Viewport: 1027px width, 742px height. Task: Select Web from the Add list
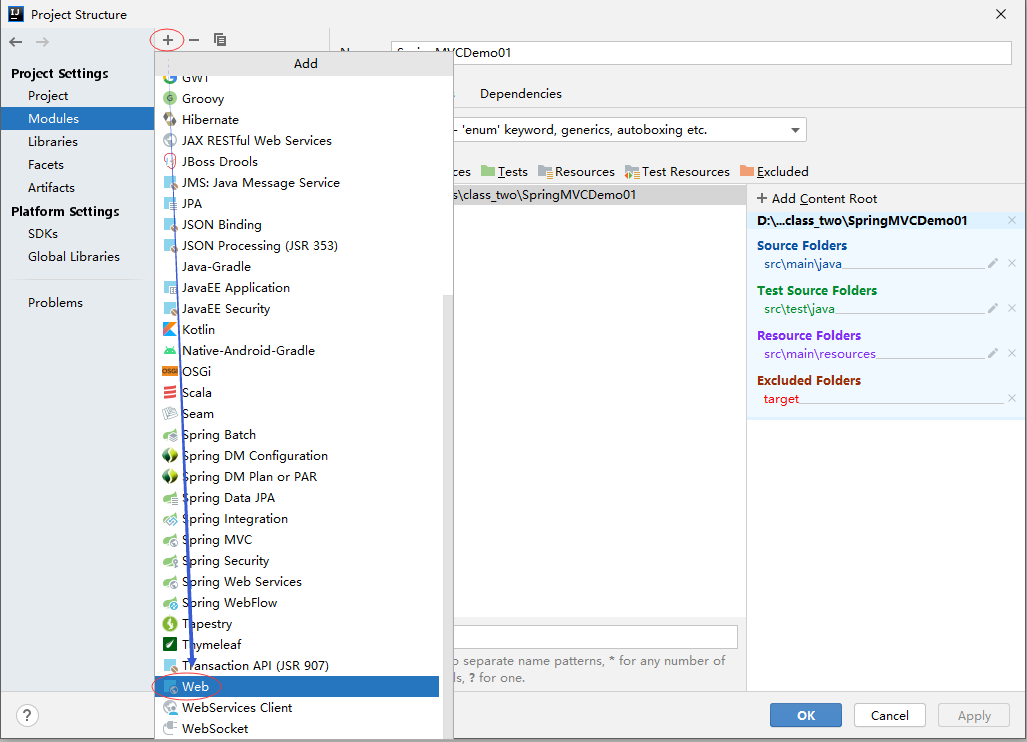(x=297, y=686)
